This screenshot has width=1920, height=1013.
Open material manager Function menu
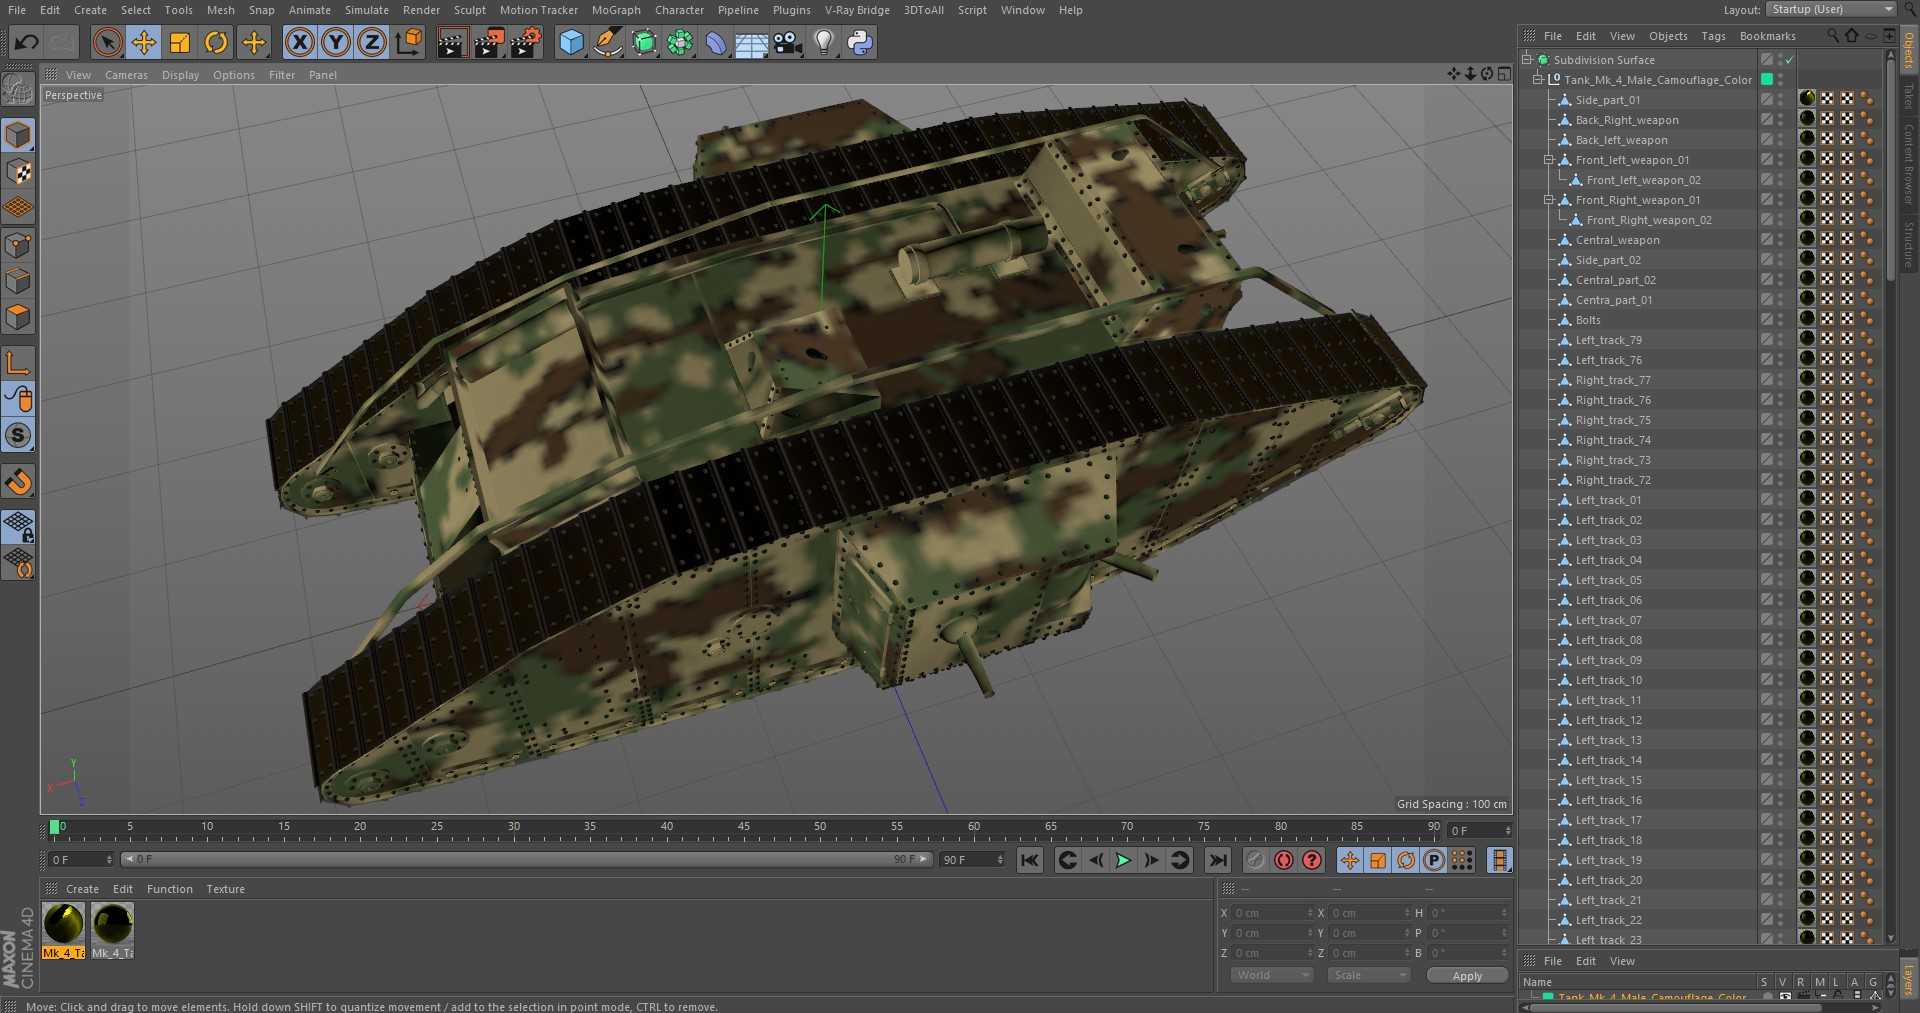(169, 889)
